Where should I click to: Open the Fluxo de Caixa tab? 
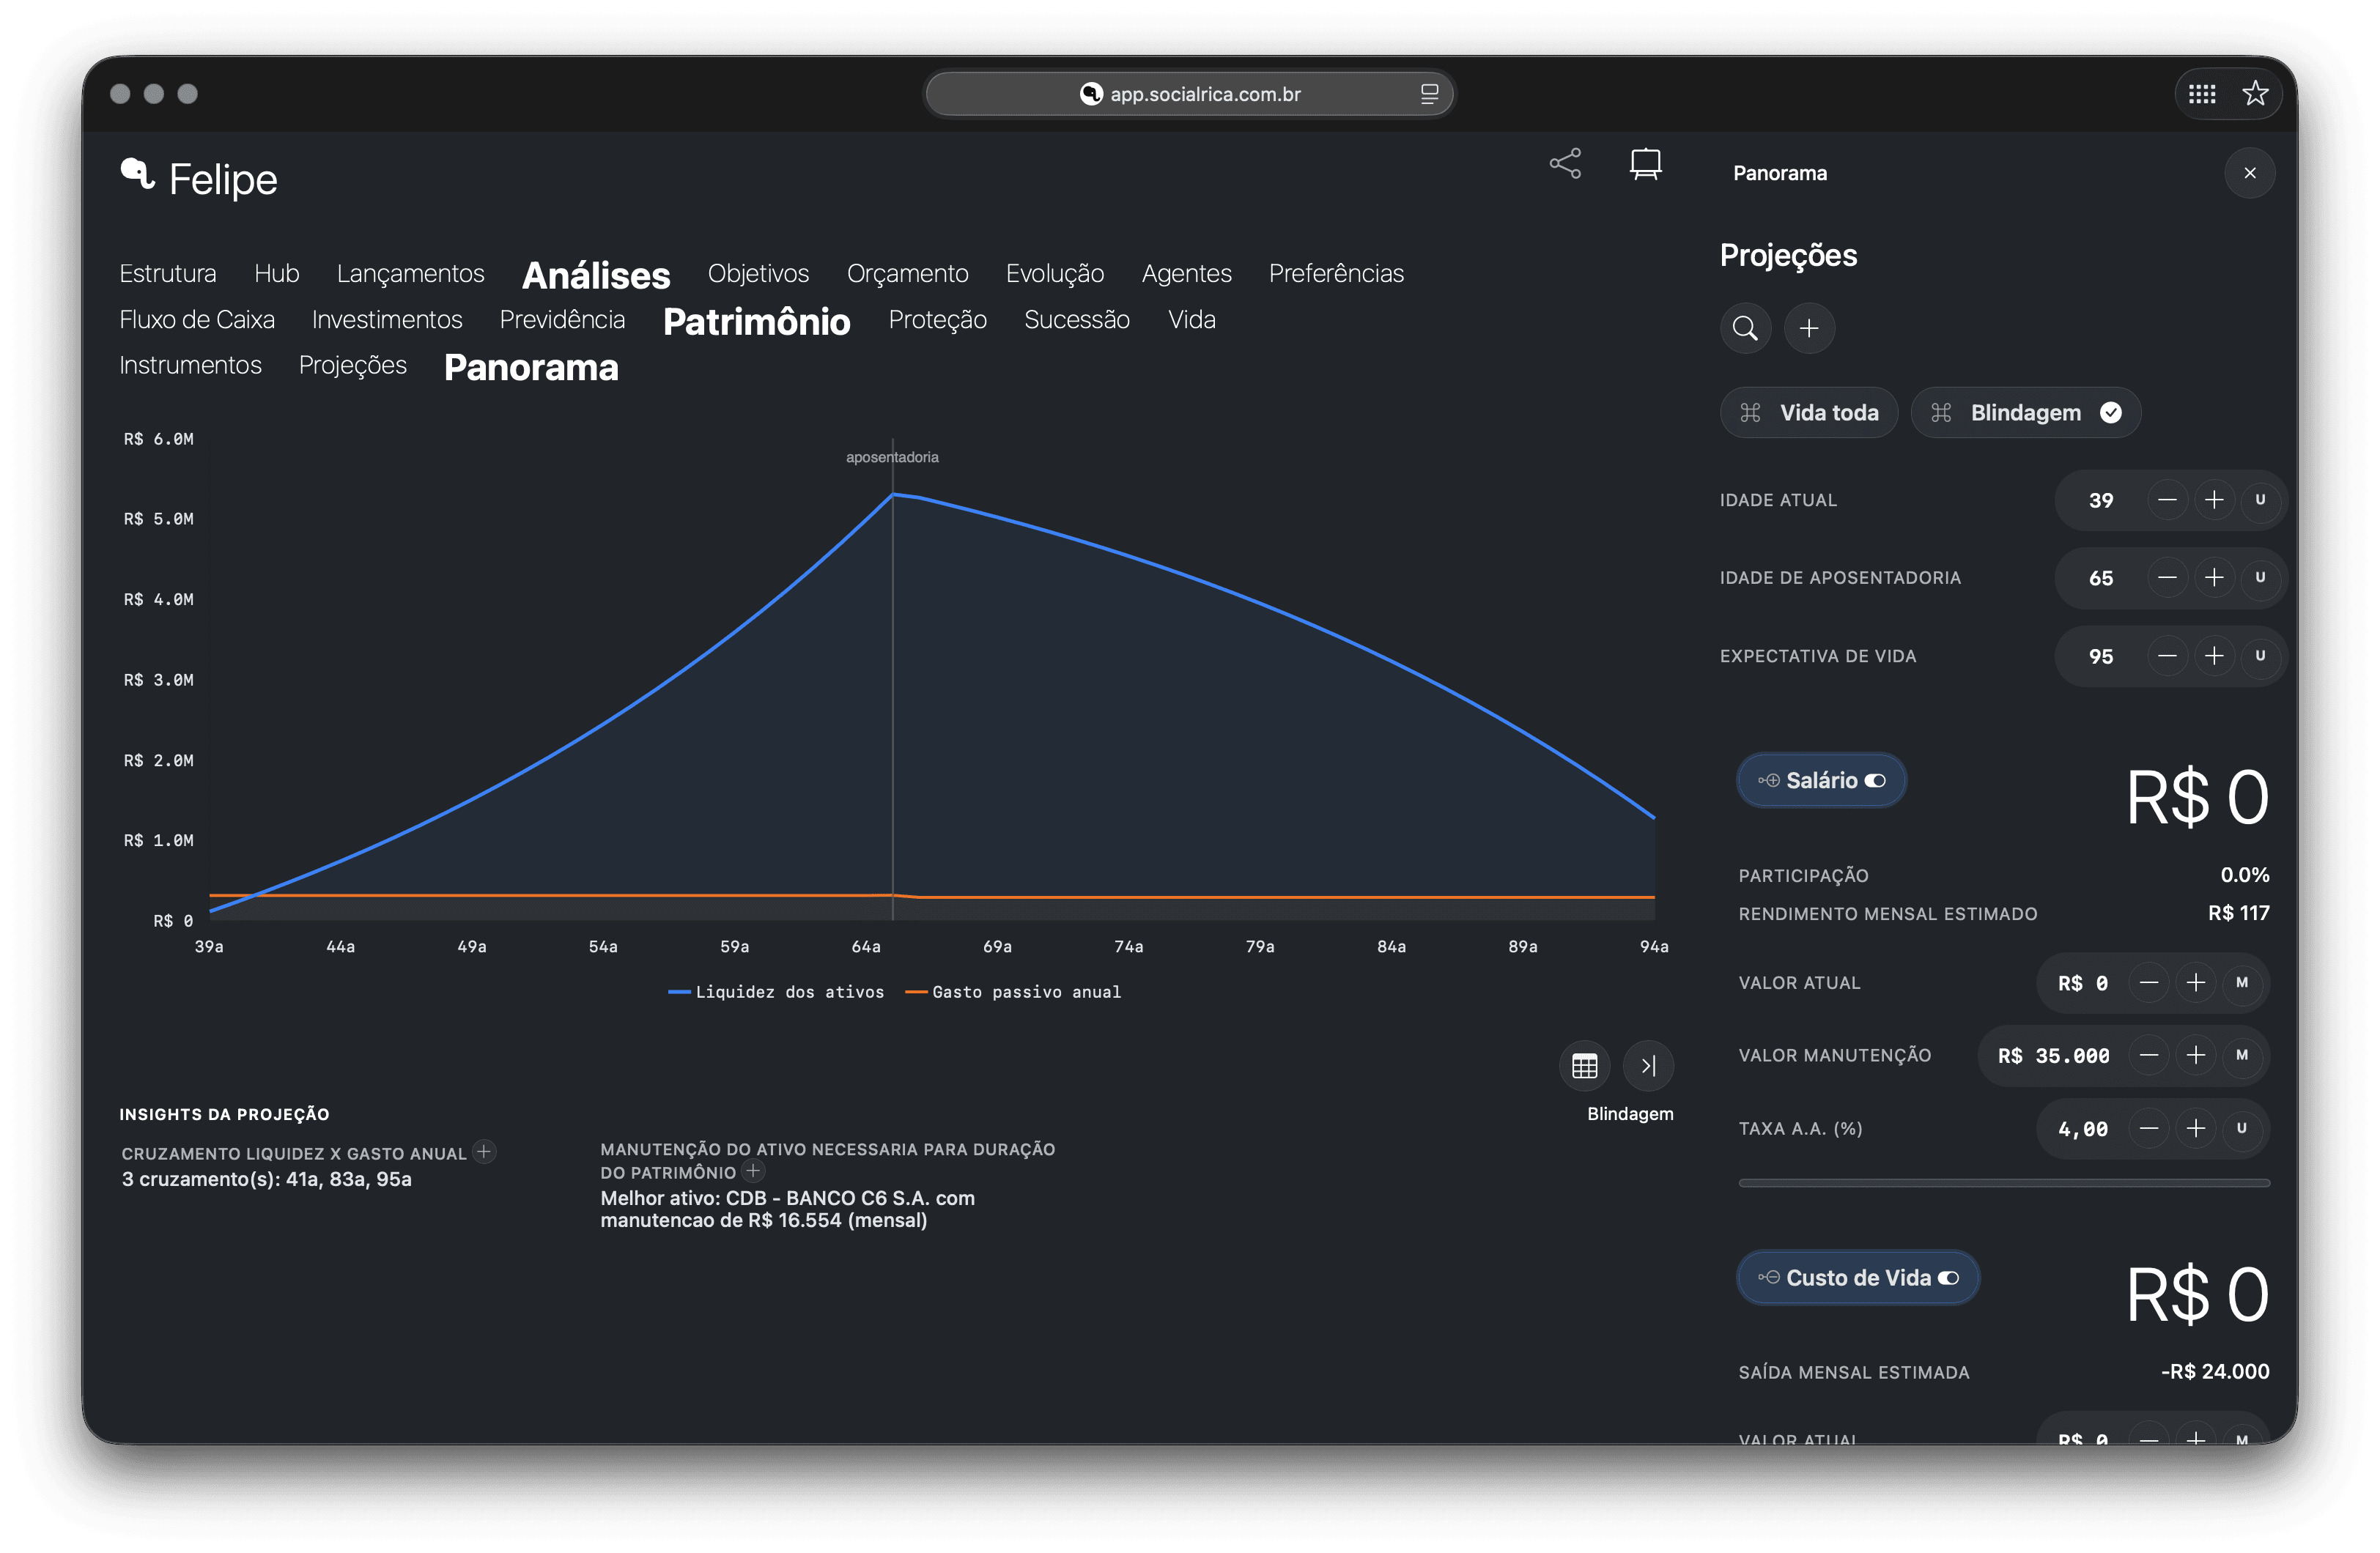click(x=197, y=319)
